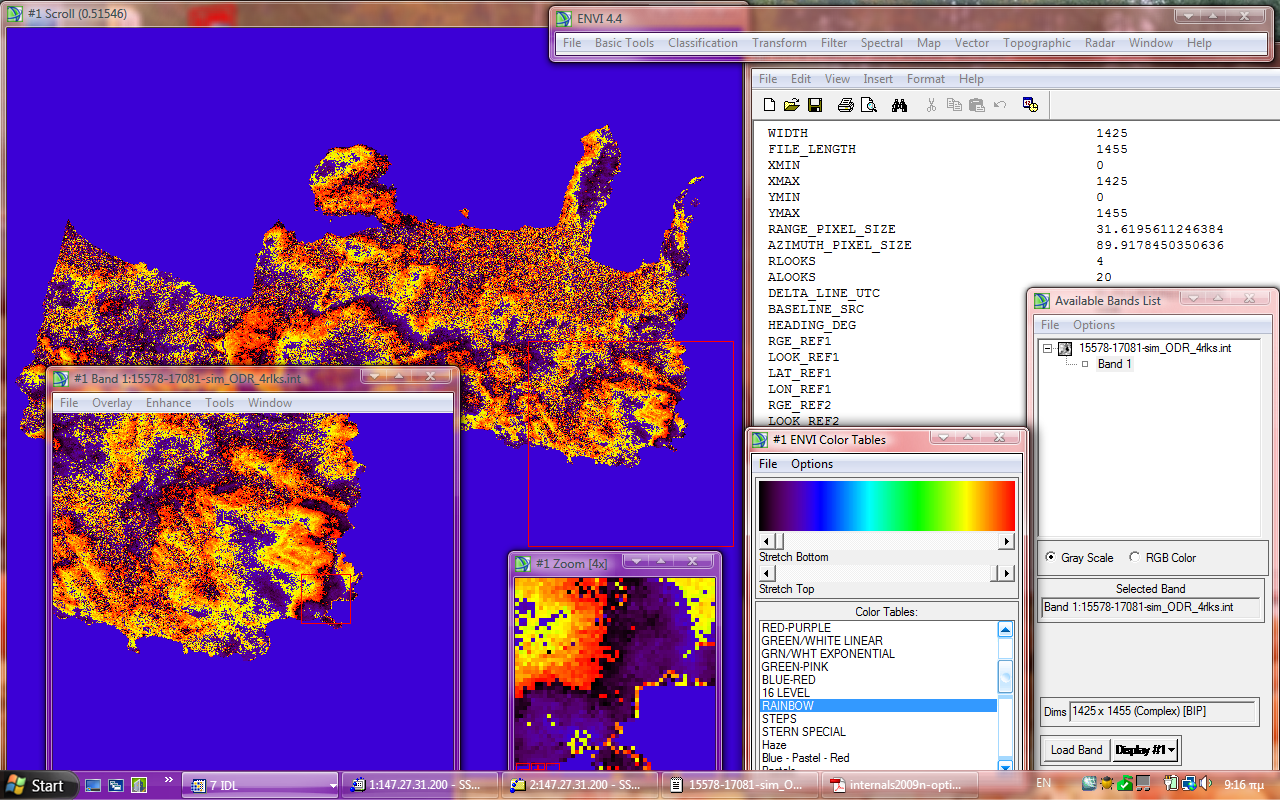The height and width of the screenshot is (800, 1280).
Task: Click the rainbow color bar preview
Action: tap(887, 506)
